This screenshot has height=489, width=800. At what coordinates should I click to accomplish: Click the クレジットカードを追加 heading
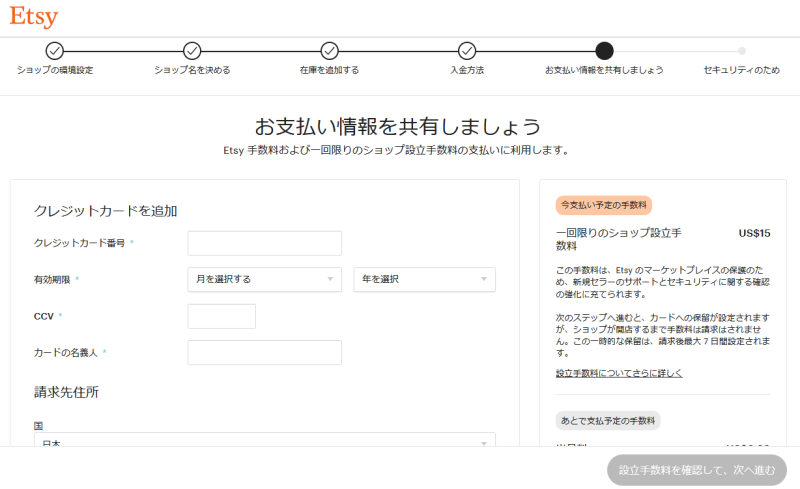pos(106,211)
